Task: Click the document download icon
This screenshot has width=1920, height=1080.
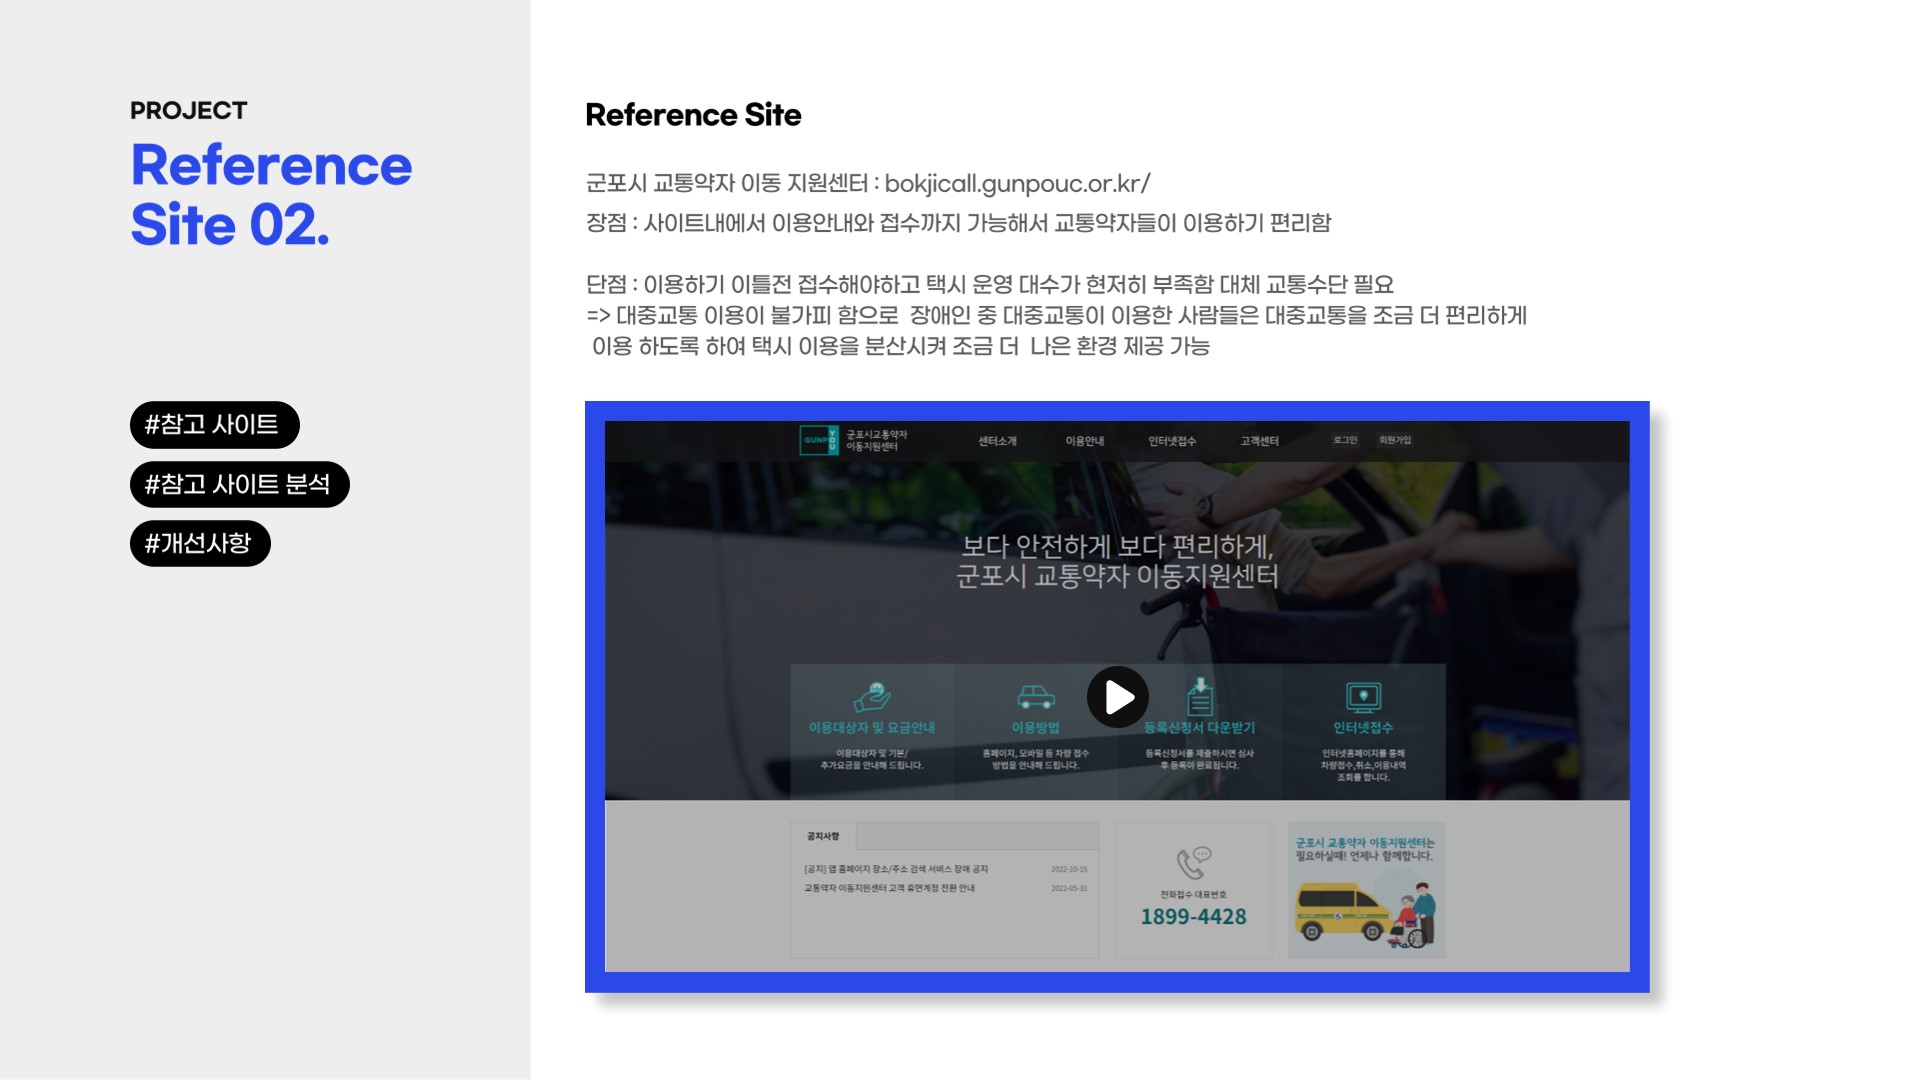Action: (x=1200, y=696)
